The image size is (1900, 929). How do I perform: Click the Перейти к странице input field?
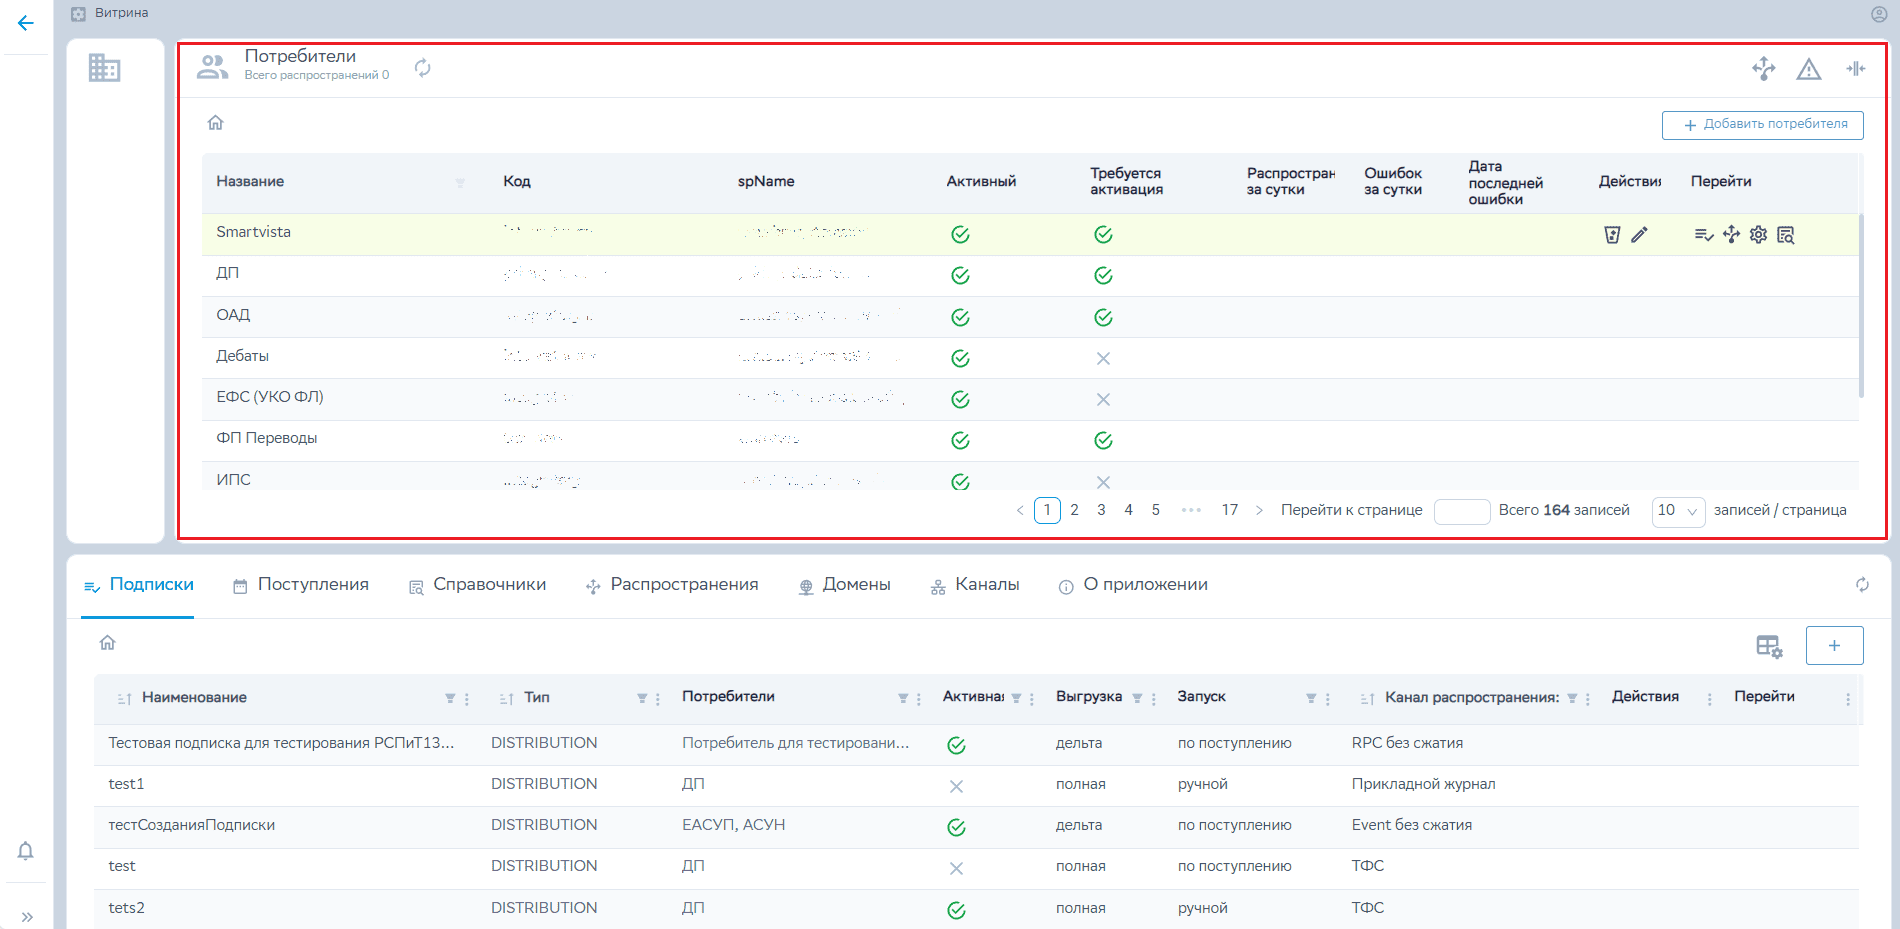[x=1461, y=511]
